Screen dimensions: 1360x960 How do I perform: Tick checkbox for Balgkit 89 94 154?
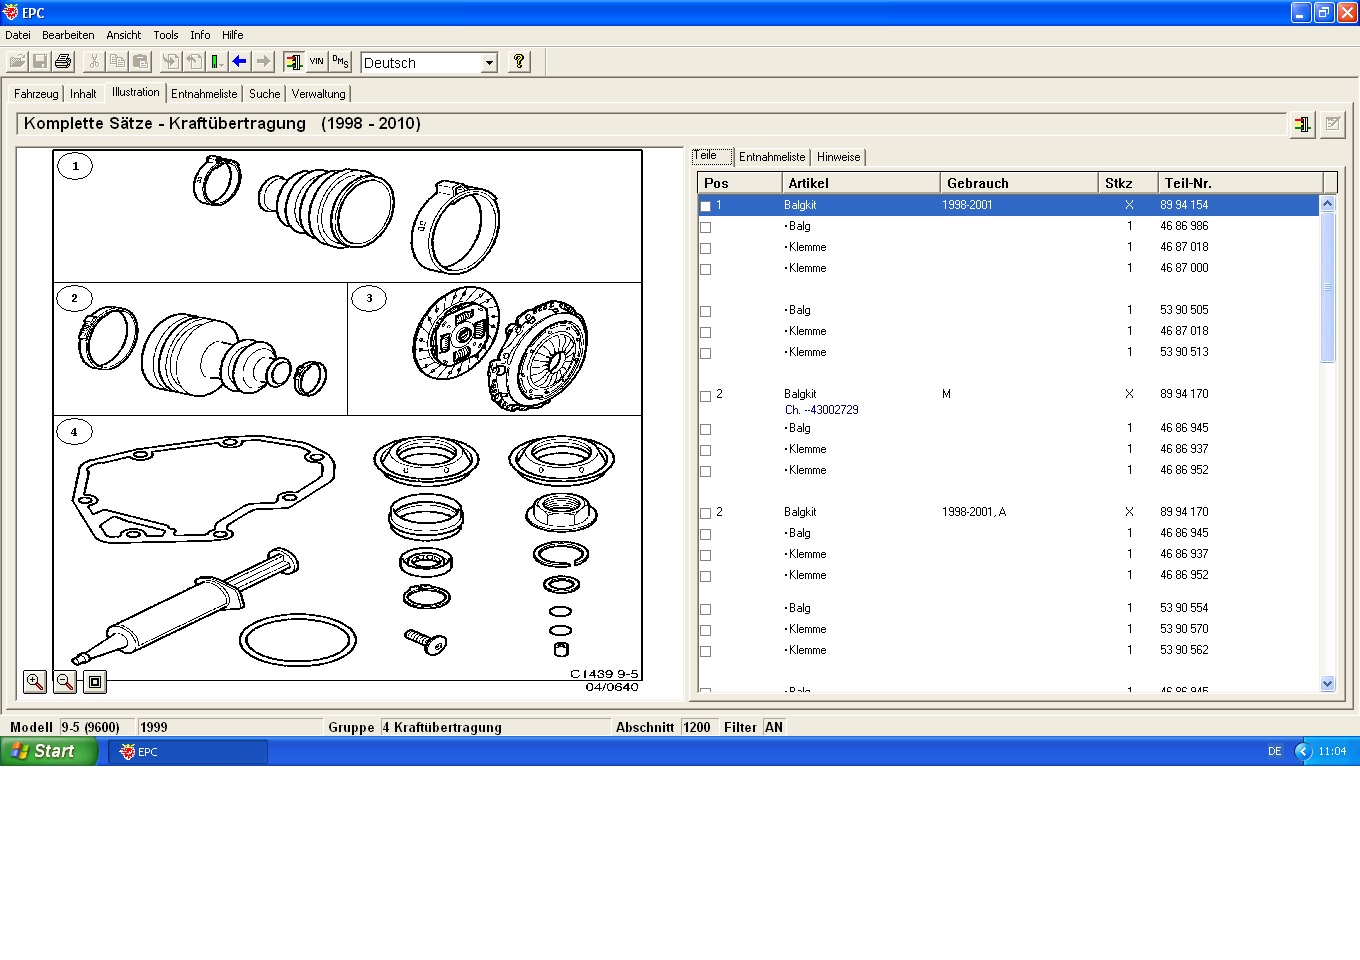[706, 206]
